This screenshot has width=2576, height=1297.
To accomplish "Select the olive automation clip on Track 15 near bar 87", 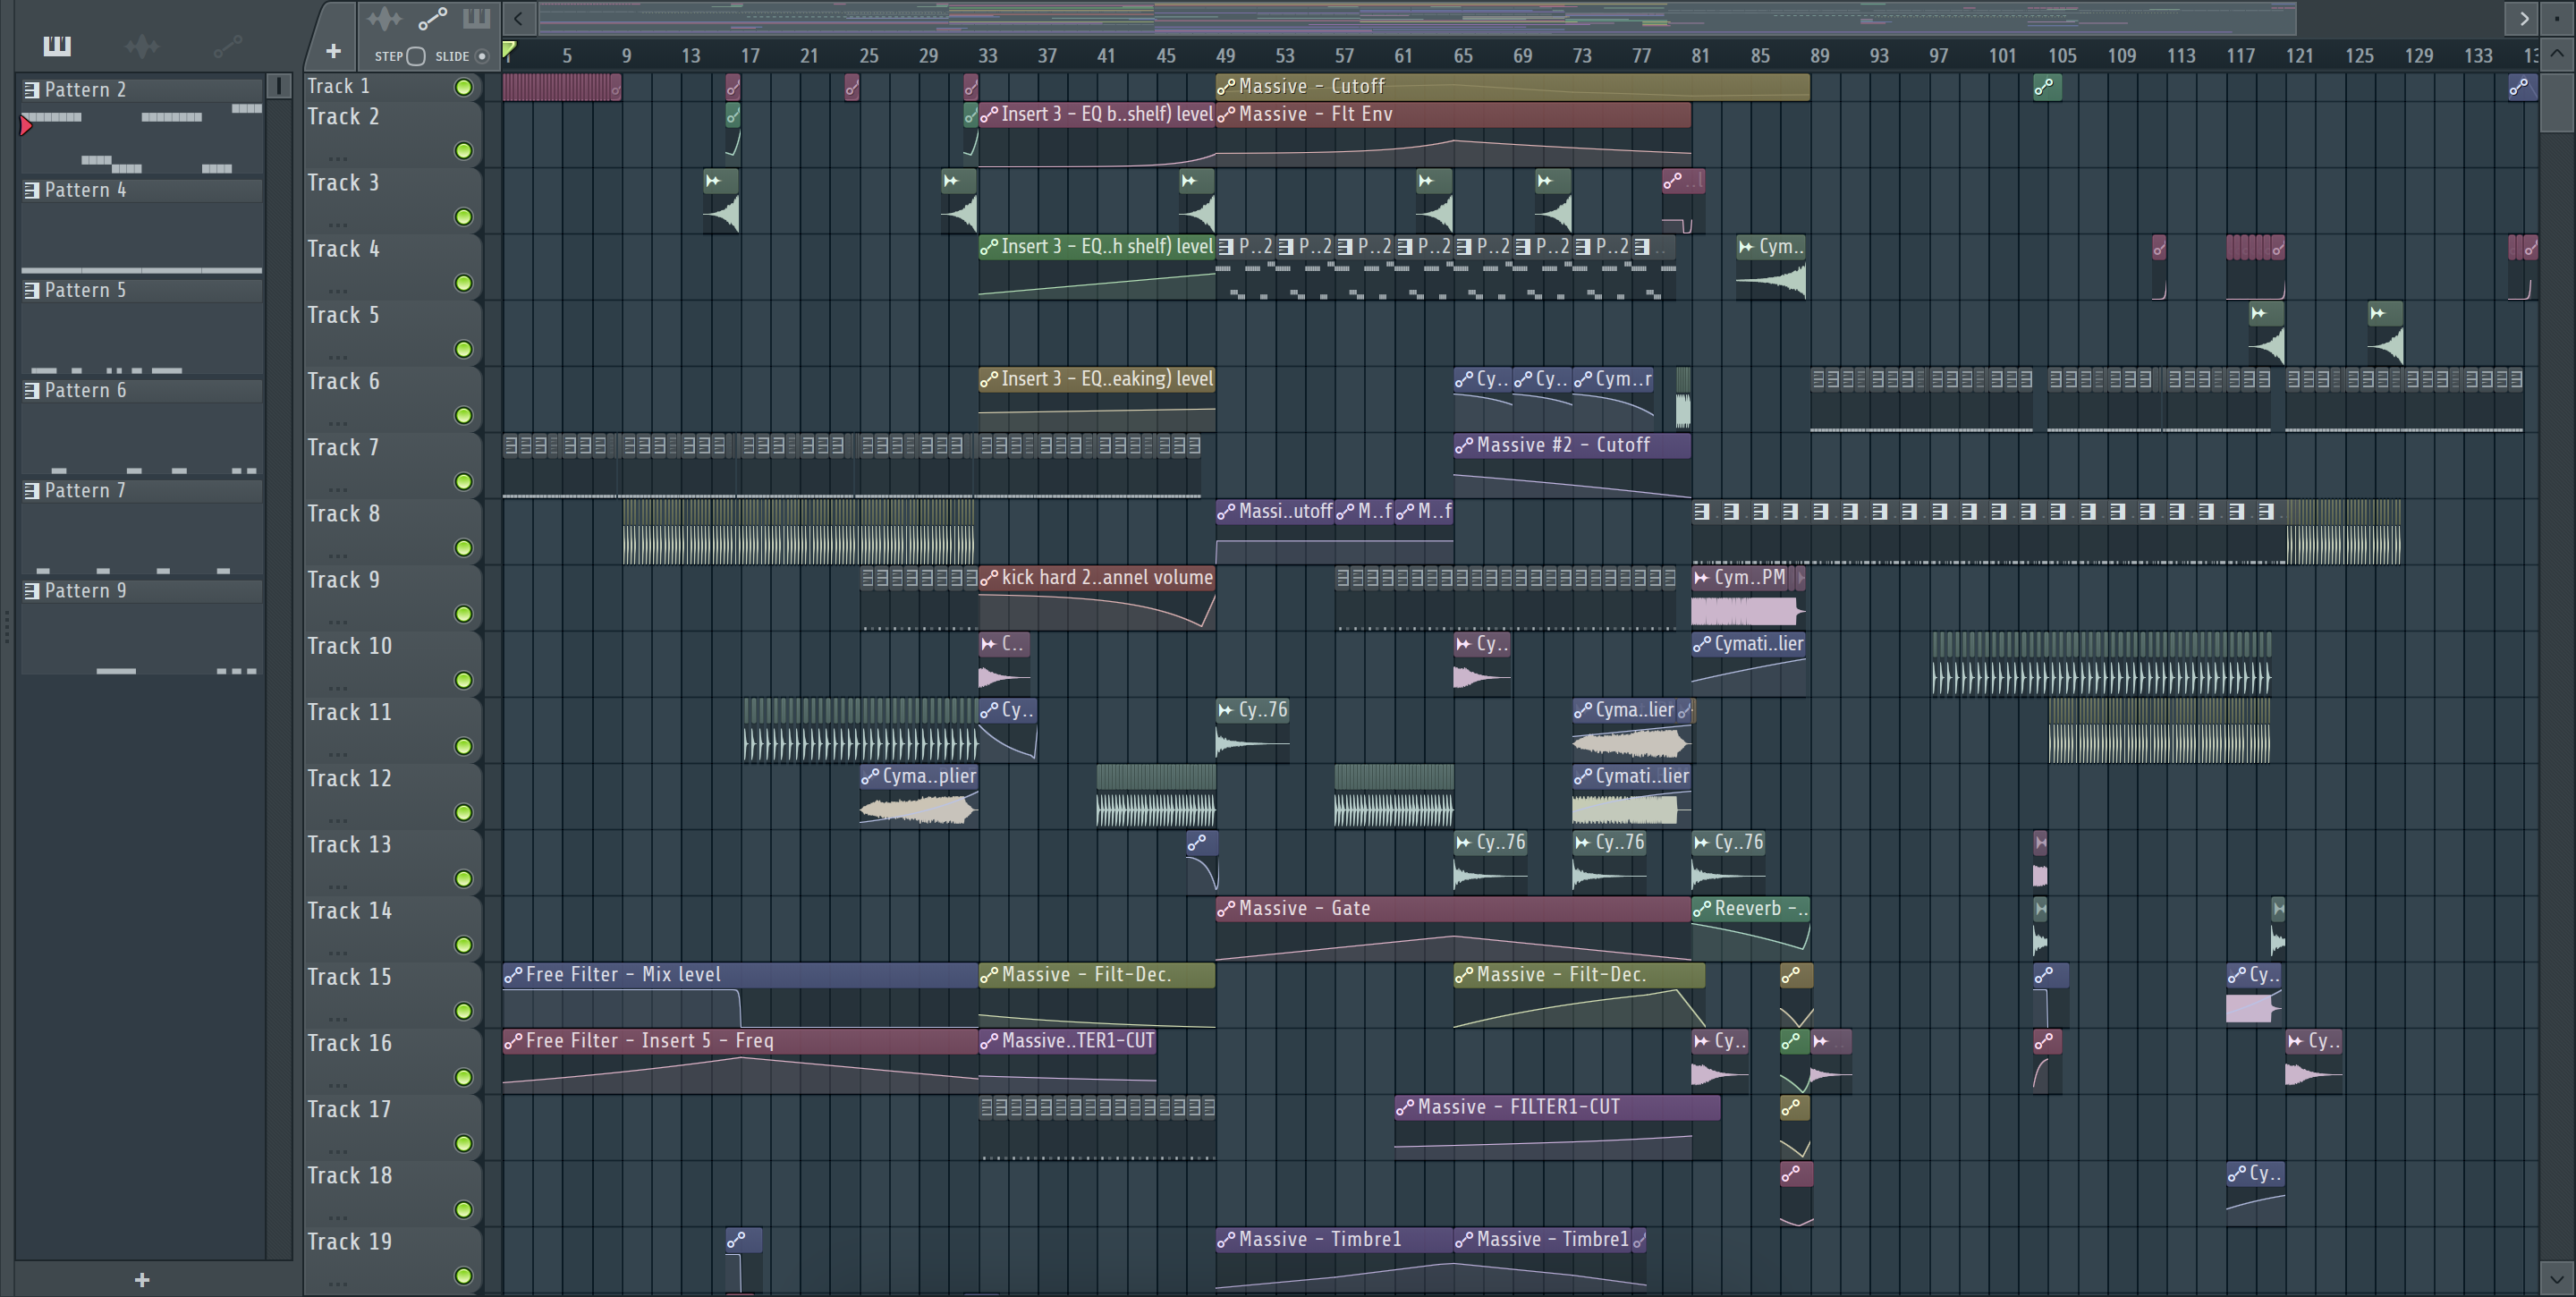I will pyautogui.click(x=1796, y=974).
